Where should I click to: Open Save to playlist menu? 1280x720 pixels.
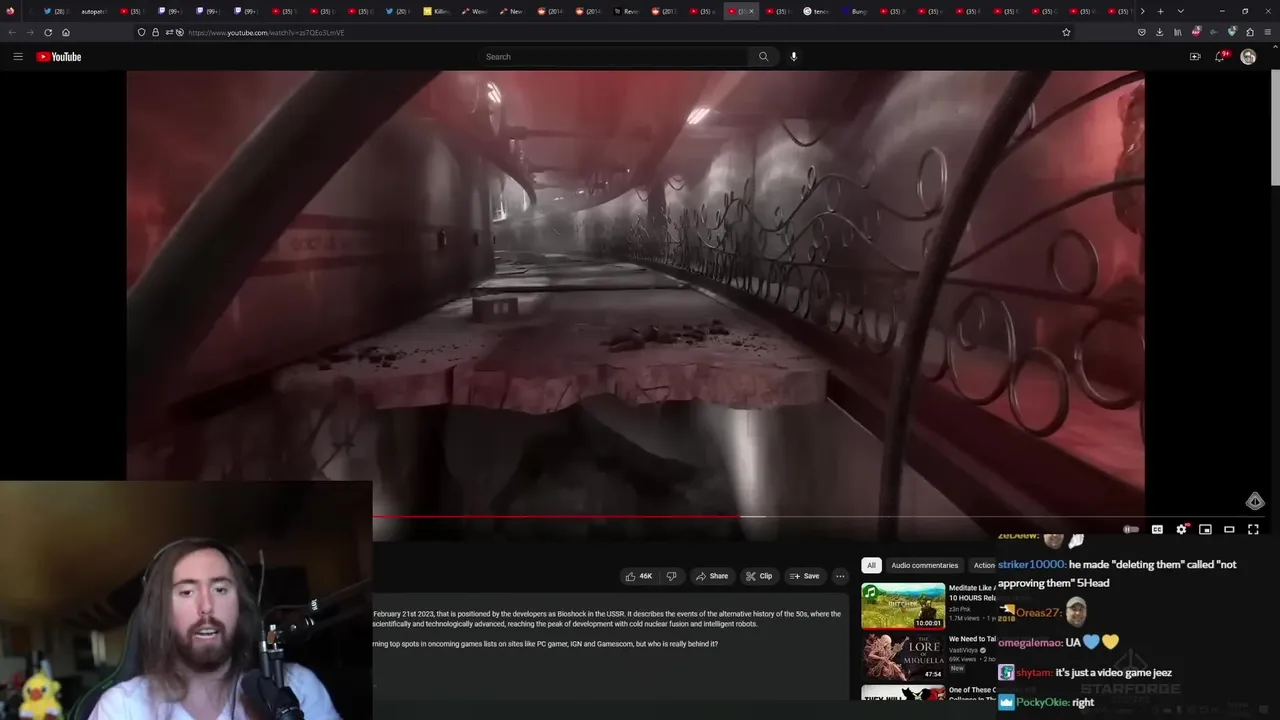tap(804, 576)
